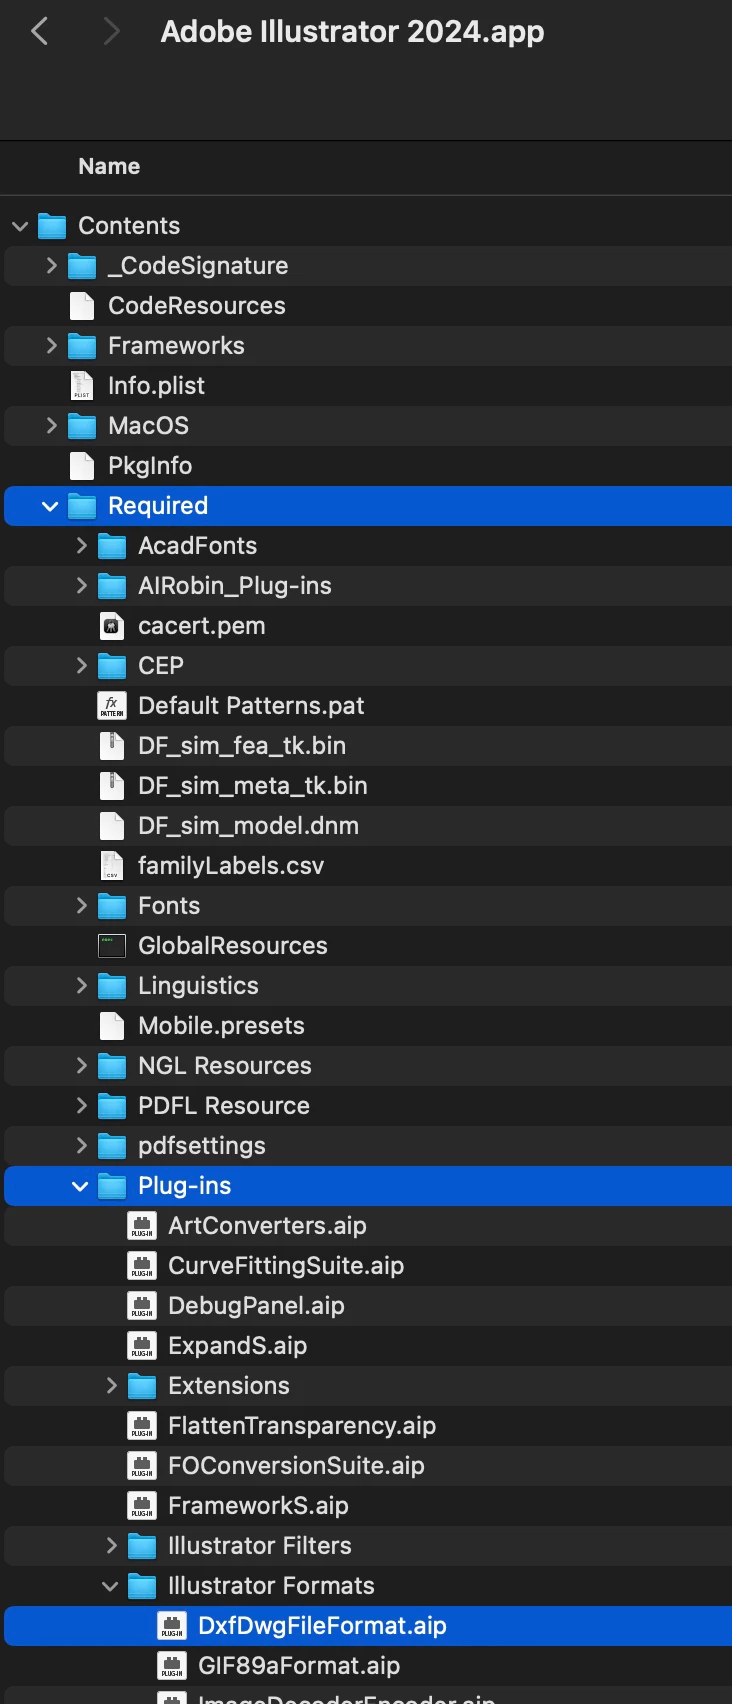Click the DF_sim_meta_tk.bin file icon
732x1704 pixels.
[x=112, y=786]
